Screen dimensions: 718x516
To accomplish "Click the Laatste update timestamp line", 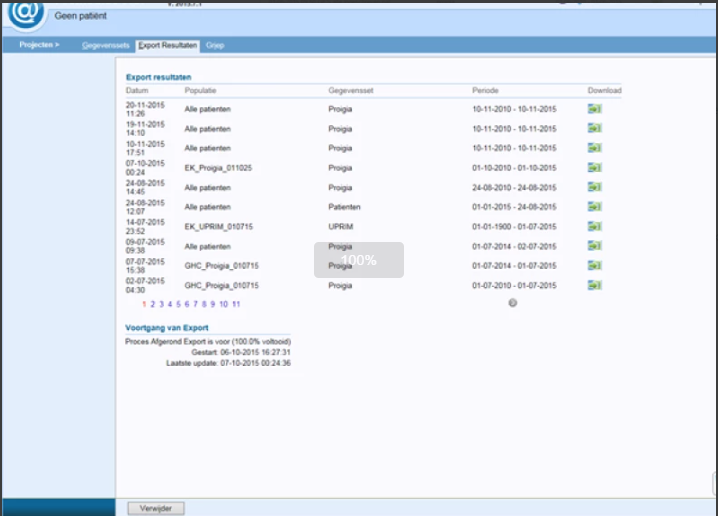I will point(228,363).
